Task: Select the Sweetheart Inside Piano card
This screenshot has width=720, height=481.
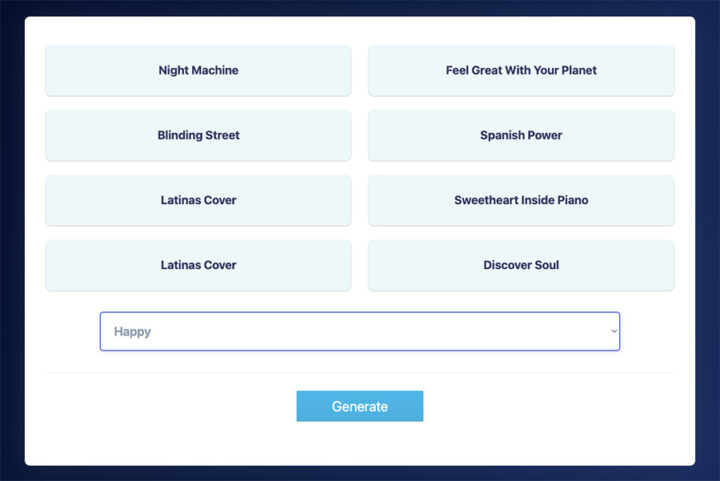Action: click(521, 201)
